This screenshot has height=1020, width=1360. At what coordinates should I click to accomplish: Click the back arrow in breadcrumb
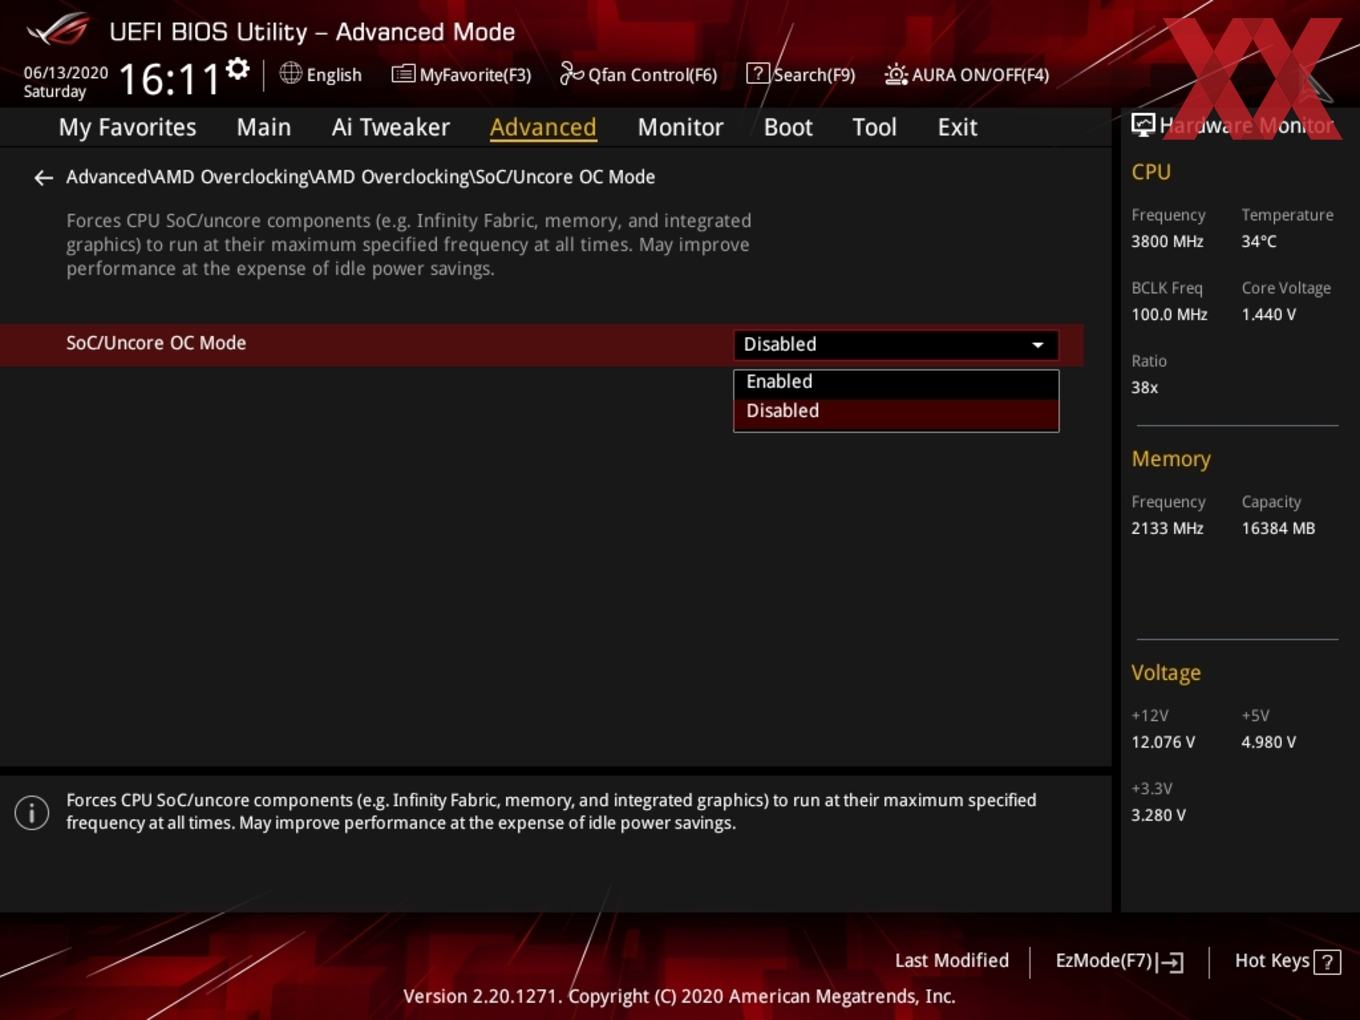(43, 178)
